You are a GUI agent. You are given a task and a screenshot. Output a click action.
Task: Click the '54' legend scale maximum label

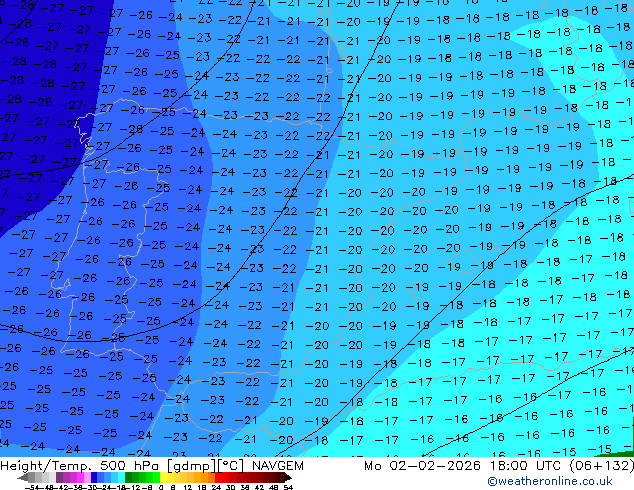coord(288,487)
